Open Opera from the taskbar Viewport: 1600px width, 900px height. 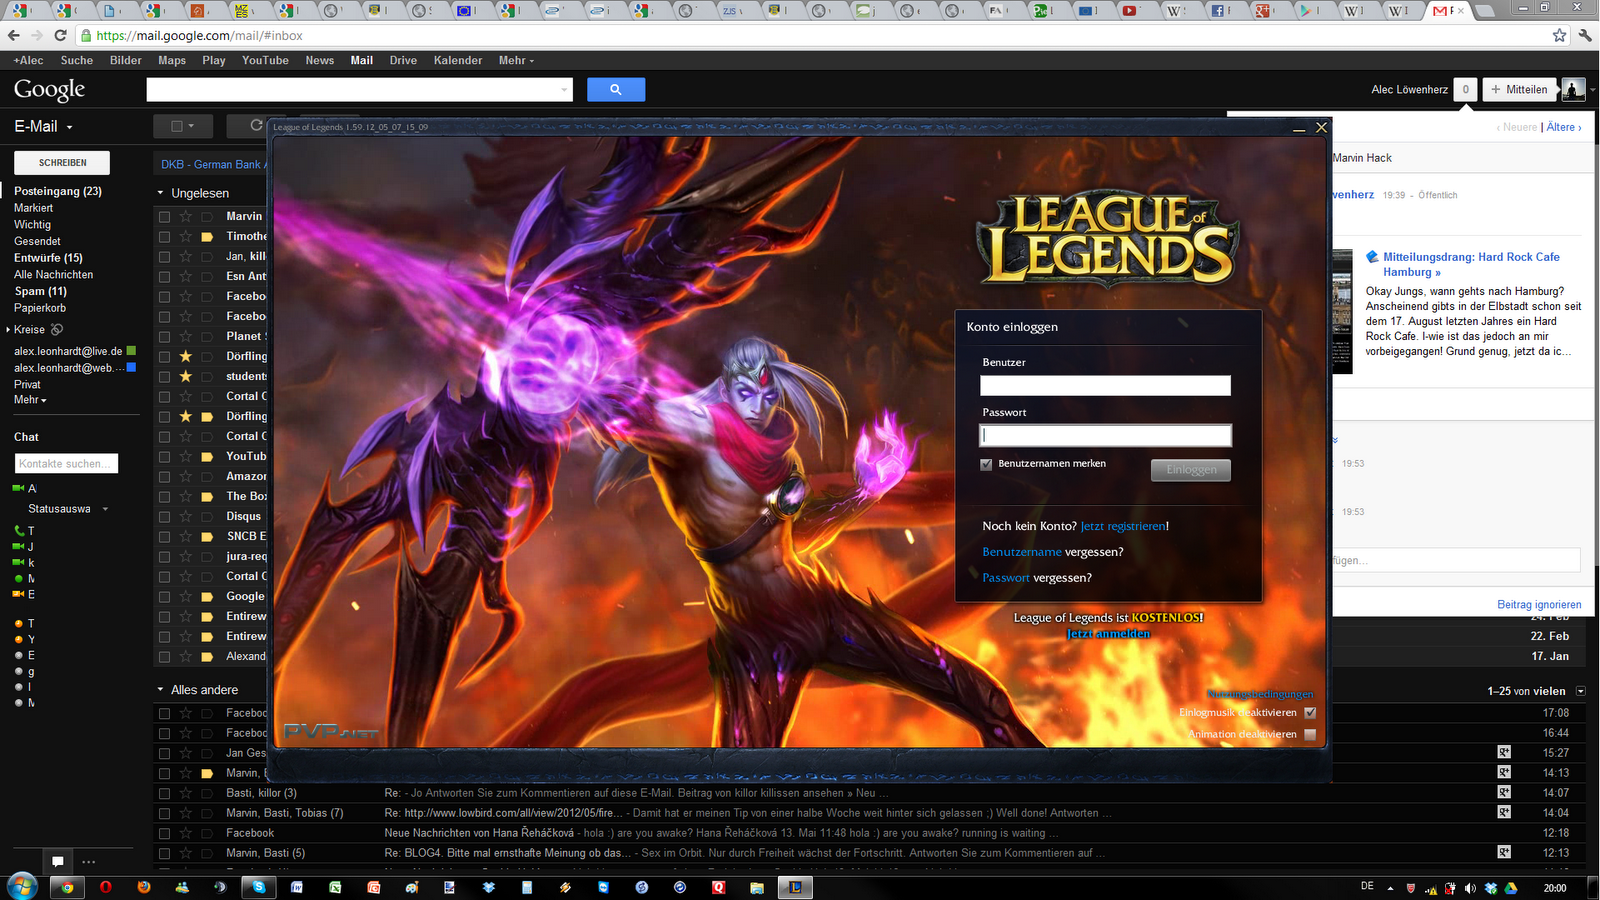[x=105, y=887]
